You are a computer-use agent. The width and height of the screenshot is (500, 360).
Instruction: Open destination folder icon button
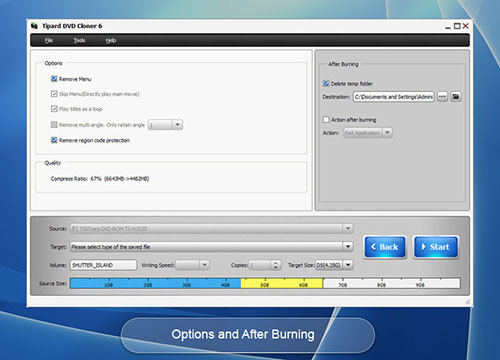click(x=456, y=97)
